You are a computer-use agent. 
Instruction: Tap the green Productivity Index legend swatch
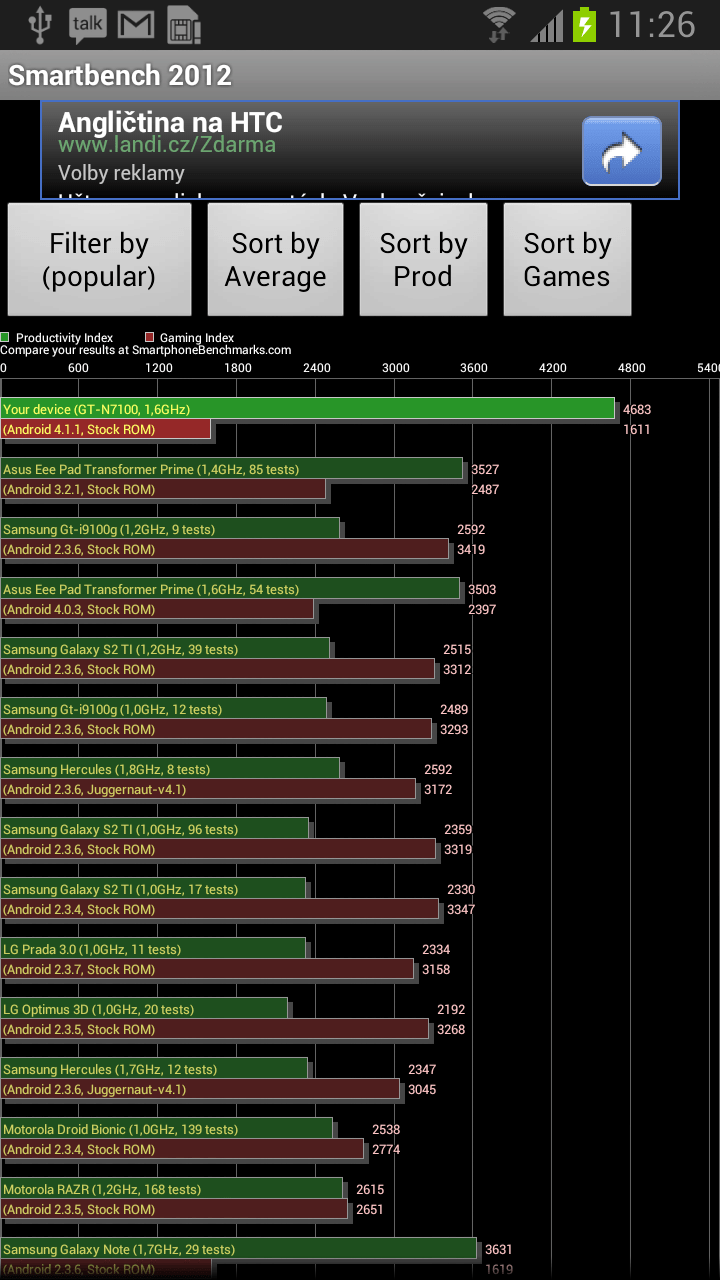pyautogui.click(x=6, y=338)
